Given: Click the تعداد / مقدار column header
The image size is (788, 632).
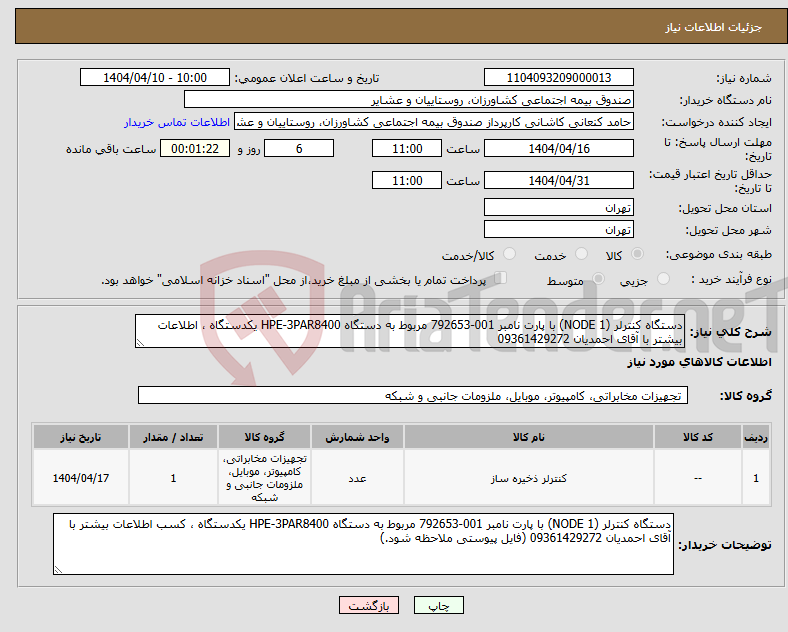Looking at the screenshot, I should pyautogui.click(x=173, y=437).
